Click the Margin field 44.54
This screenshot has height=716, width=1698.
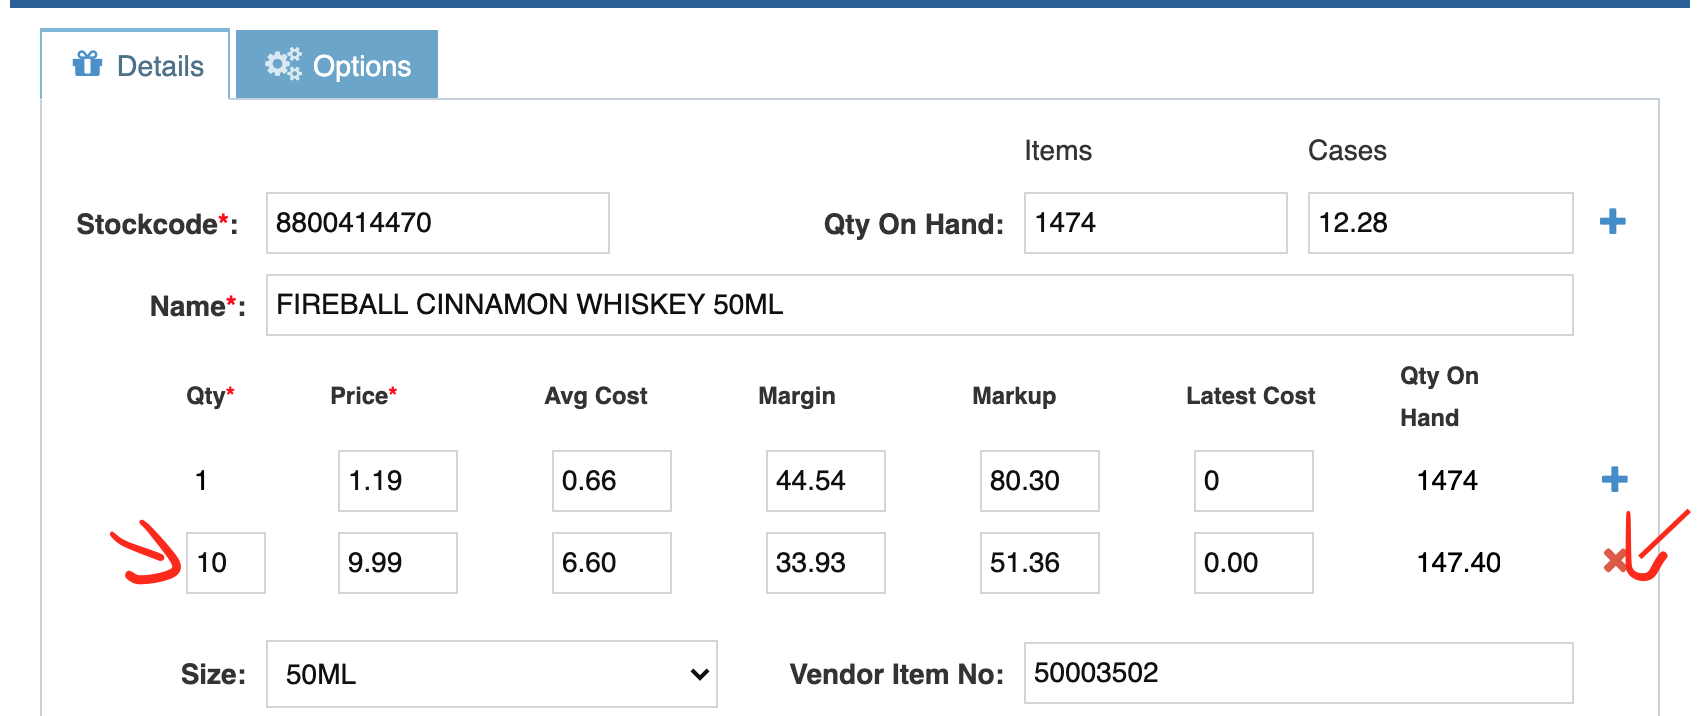point(826,481)
